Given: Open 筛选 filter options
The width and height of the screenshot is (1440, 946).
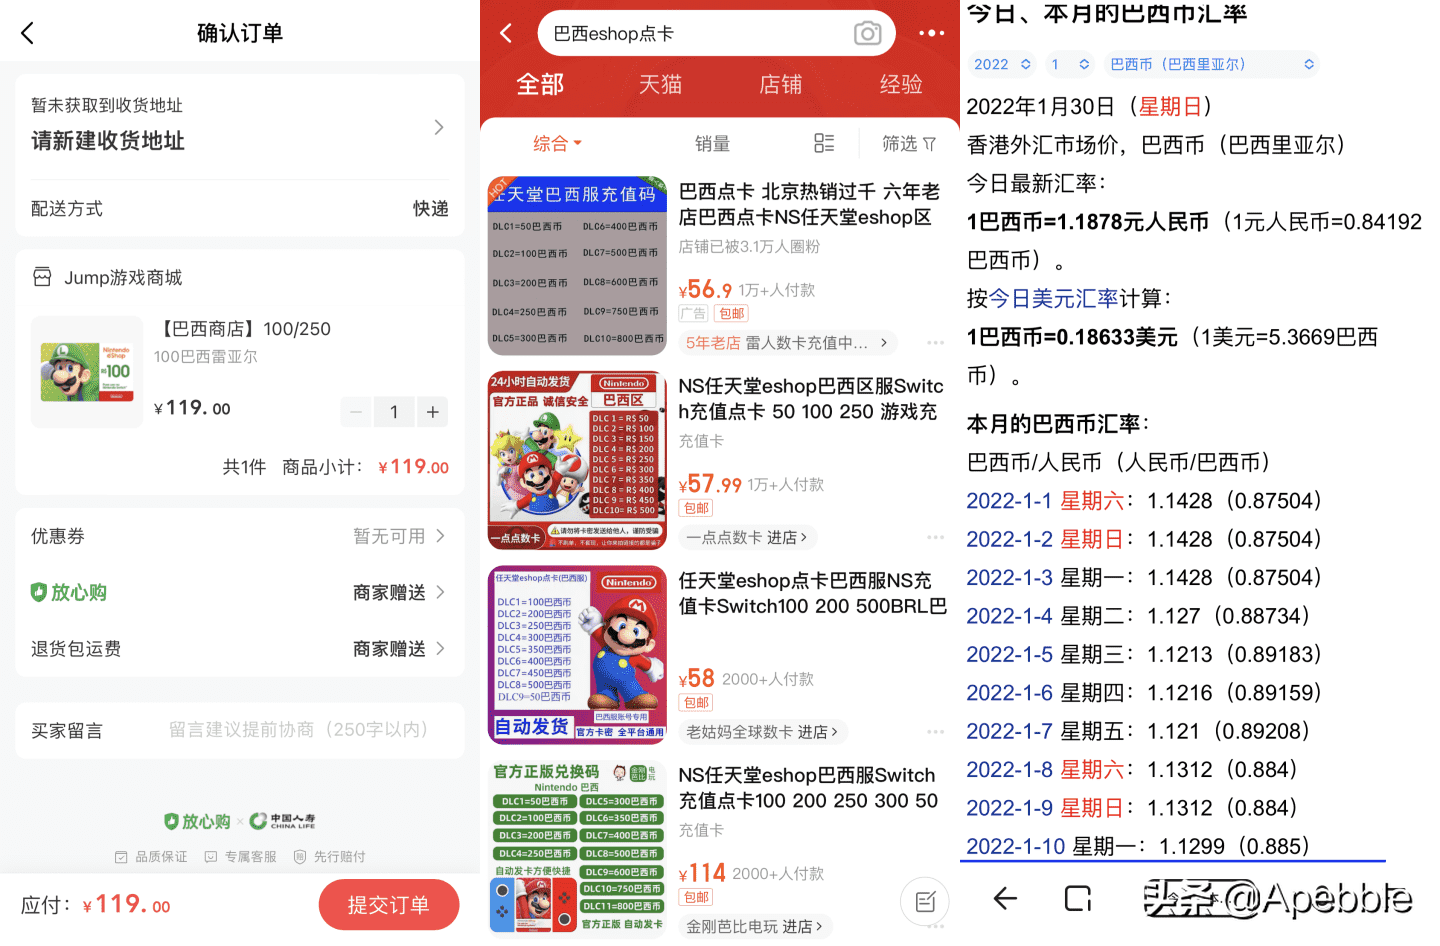Looking at the screenshot, I should 909,143.
